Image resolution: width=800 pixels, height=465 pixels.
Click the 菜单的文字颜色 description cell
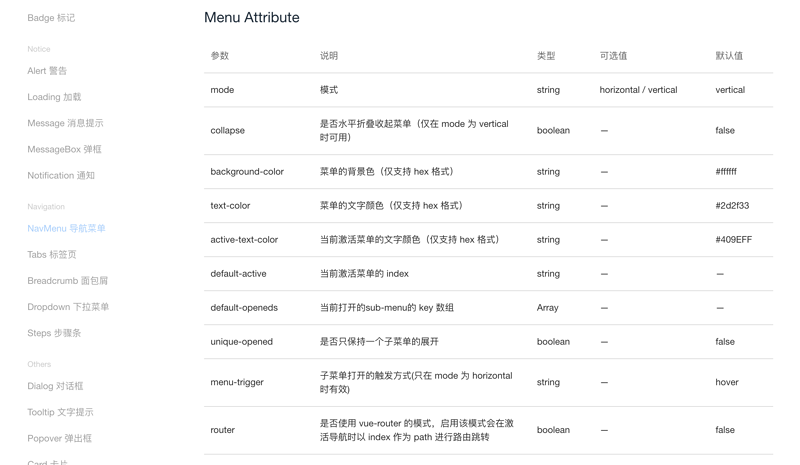pyautogui.click(x=391, y=206)
